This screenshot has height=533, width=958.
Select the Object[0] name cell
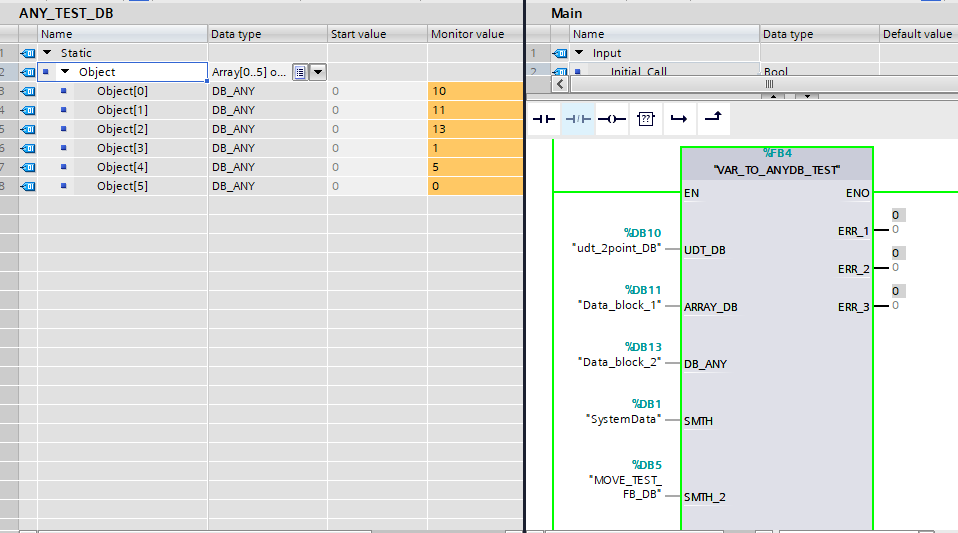tap(122, 91)
